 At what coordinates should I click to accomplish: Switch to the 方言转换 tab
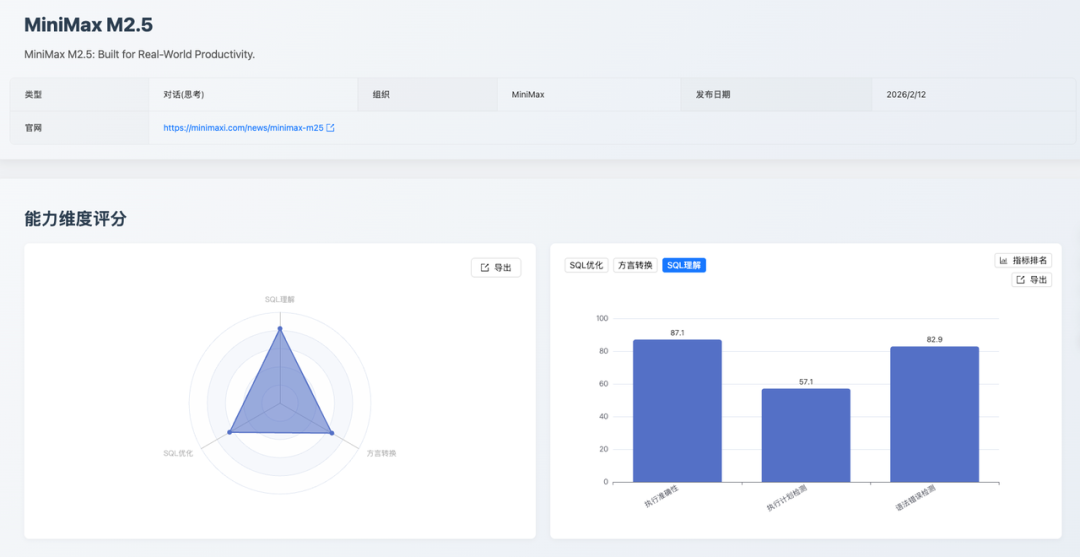pos(635,265)
